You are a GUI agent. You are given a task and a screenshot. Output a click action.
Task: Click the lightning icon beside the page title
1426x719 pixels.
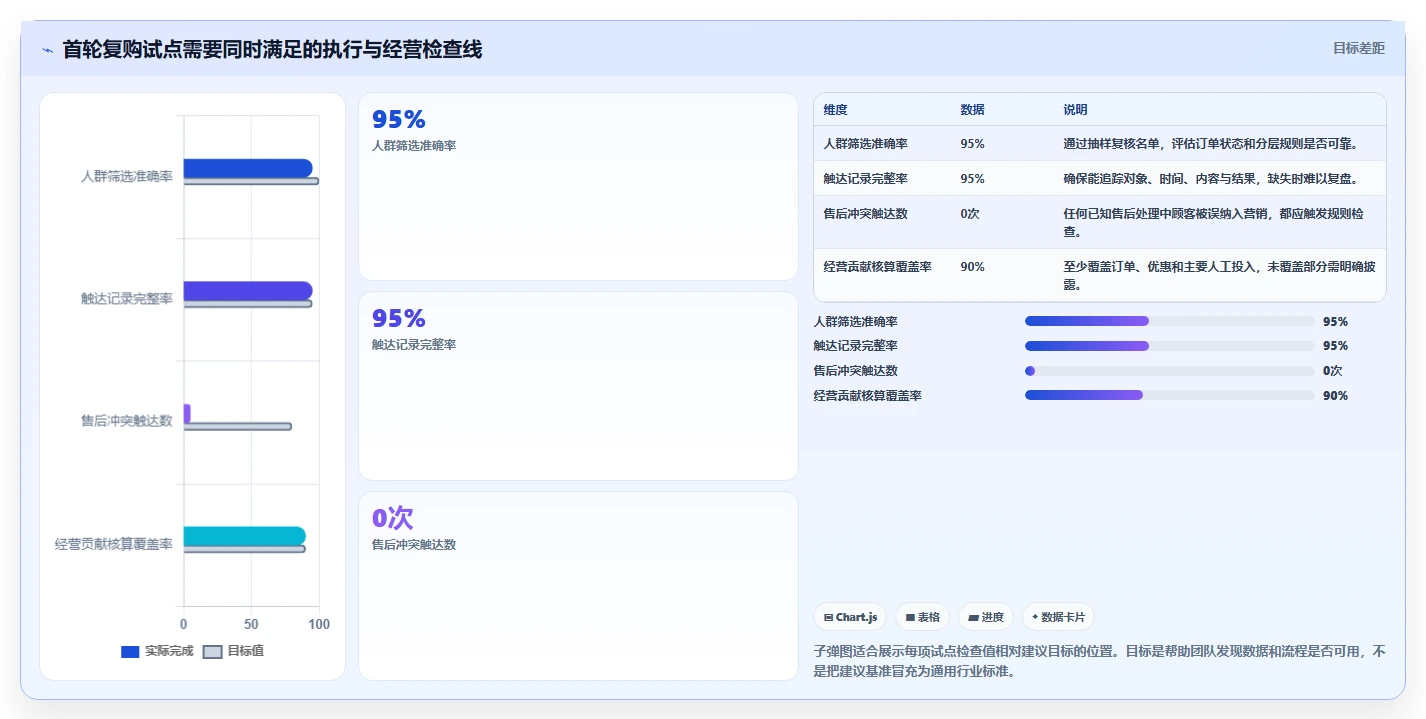click(x=47, y=50)
